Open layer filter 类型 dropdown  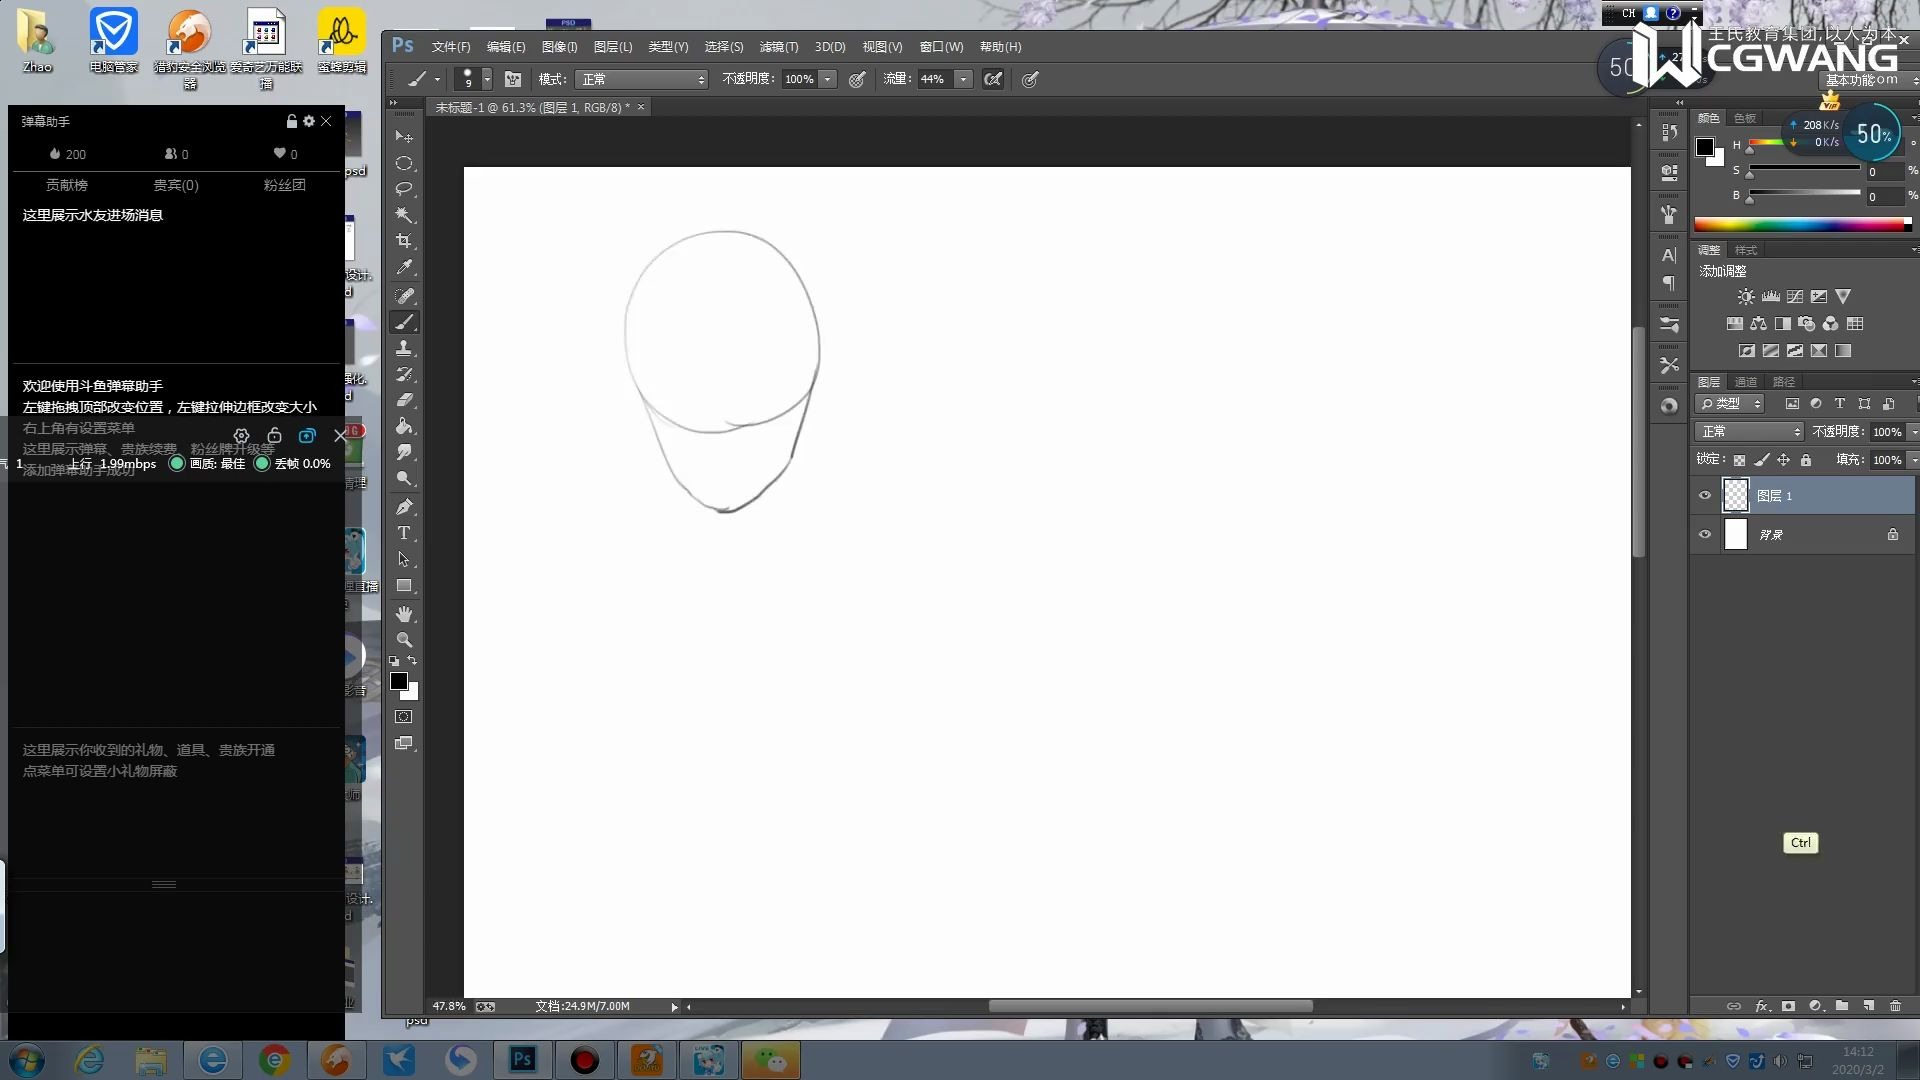[x=1731, y=404]
